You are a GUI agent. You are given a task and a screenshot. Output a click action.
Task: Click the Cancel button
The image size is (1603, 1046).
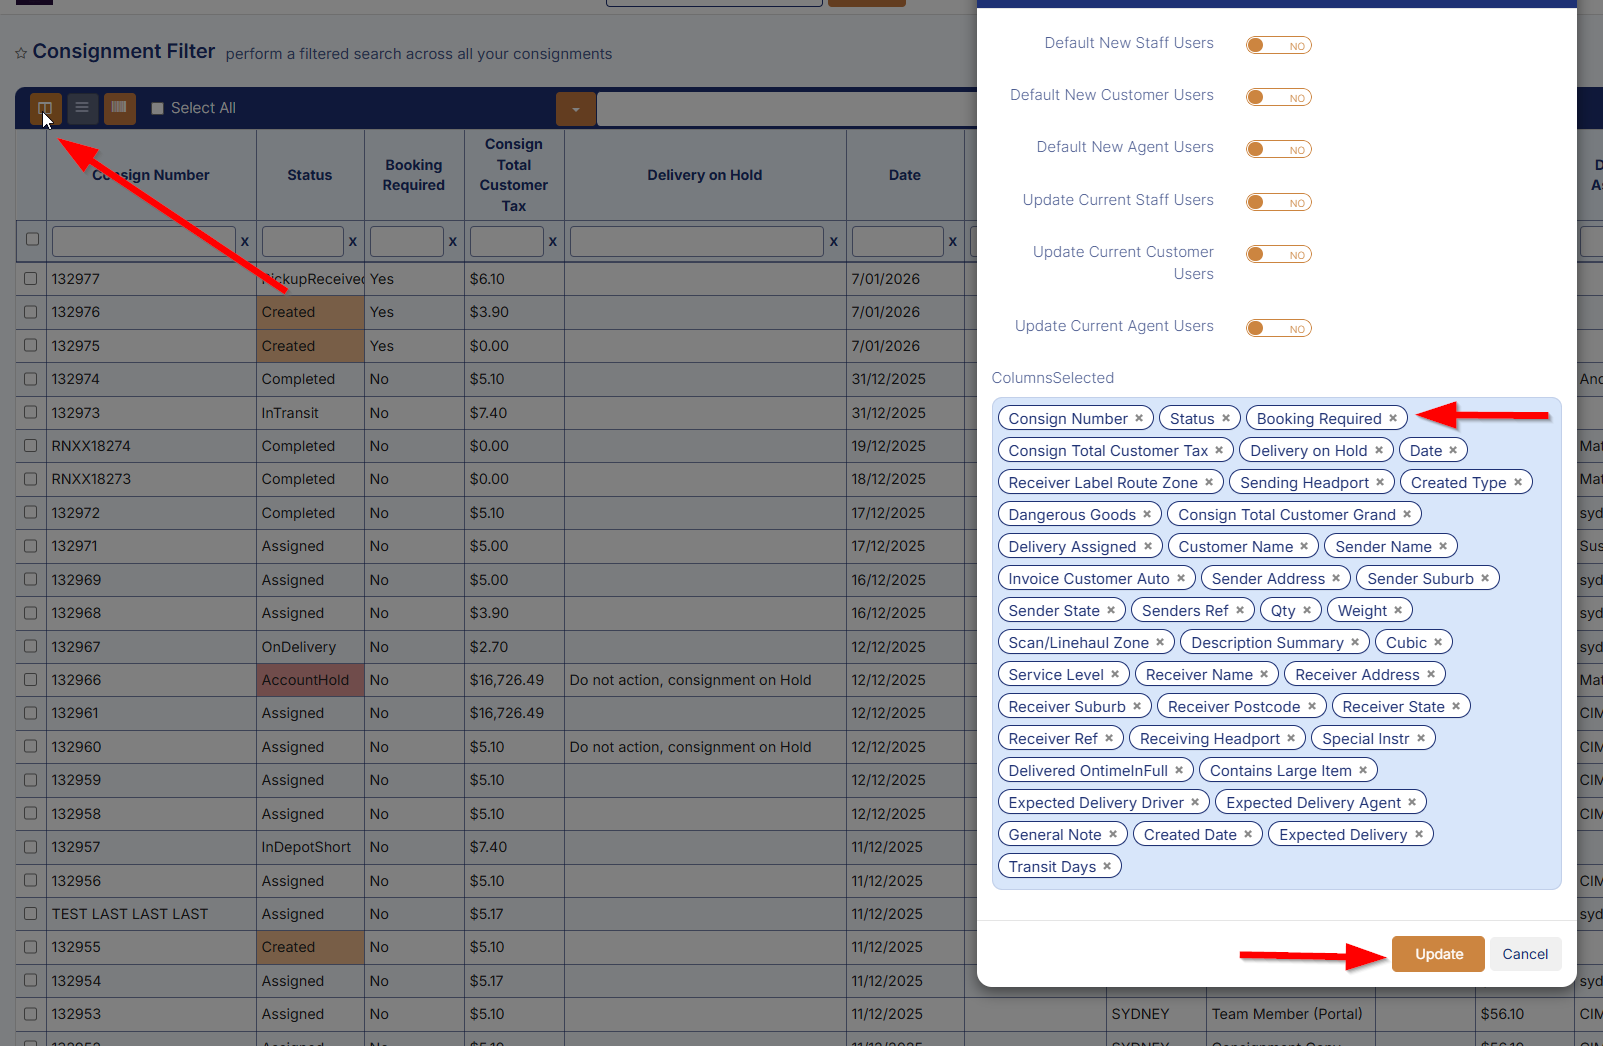click(x=1524, y=954)
